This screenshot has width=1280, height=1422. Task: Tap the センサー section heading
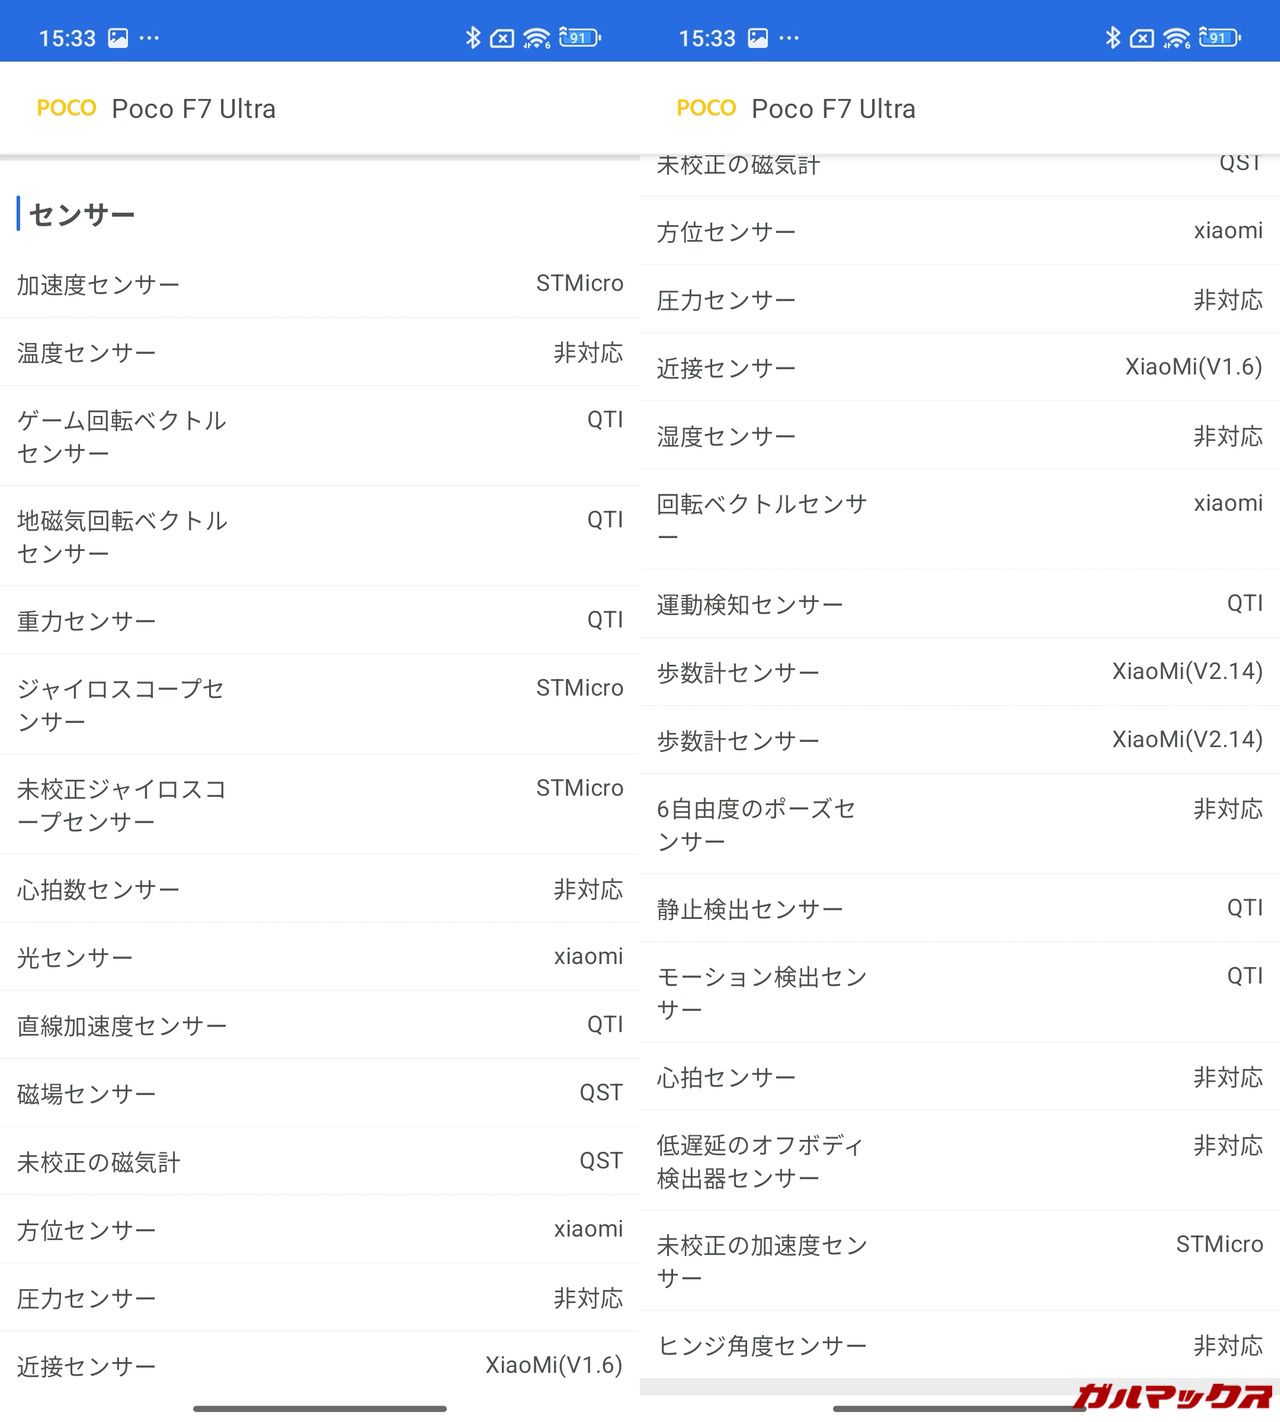coord(82,214)
